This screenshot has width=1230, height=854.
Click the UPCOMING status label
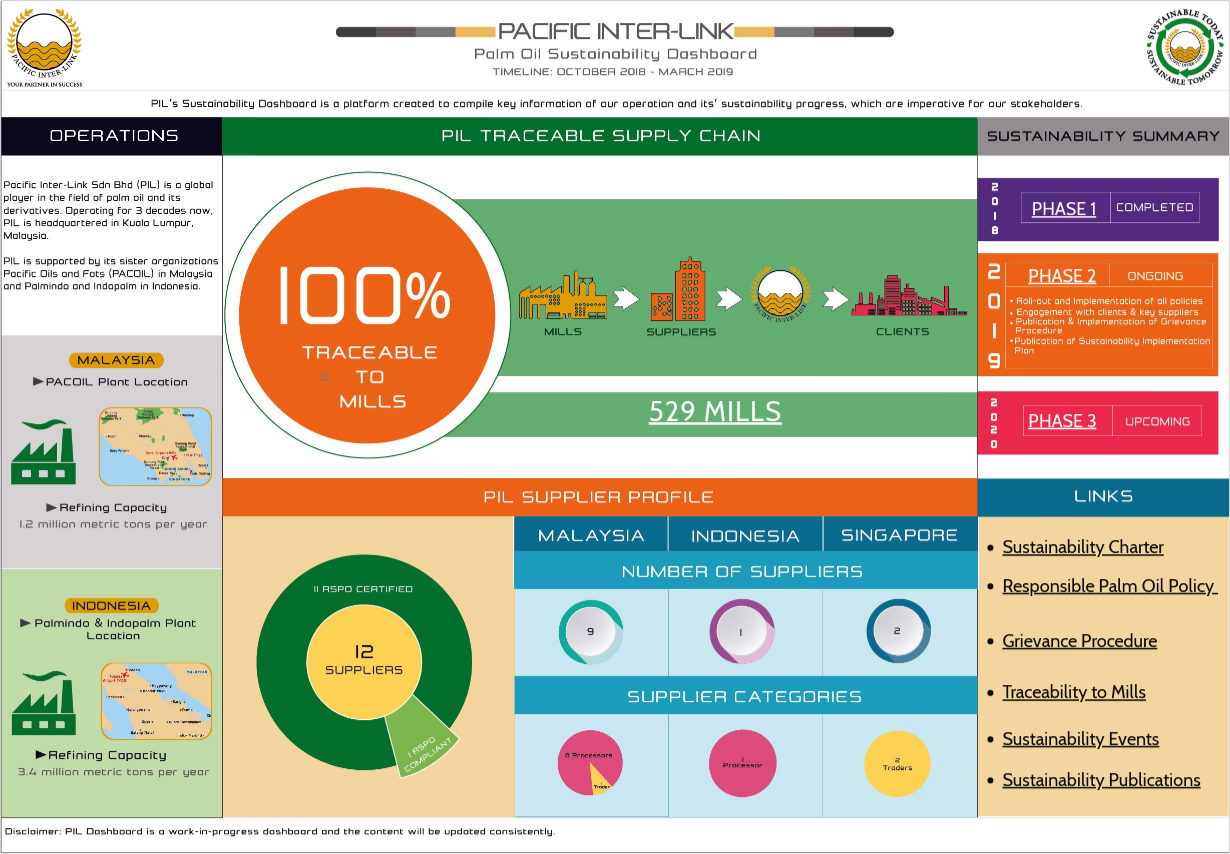pos(1157,421)
